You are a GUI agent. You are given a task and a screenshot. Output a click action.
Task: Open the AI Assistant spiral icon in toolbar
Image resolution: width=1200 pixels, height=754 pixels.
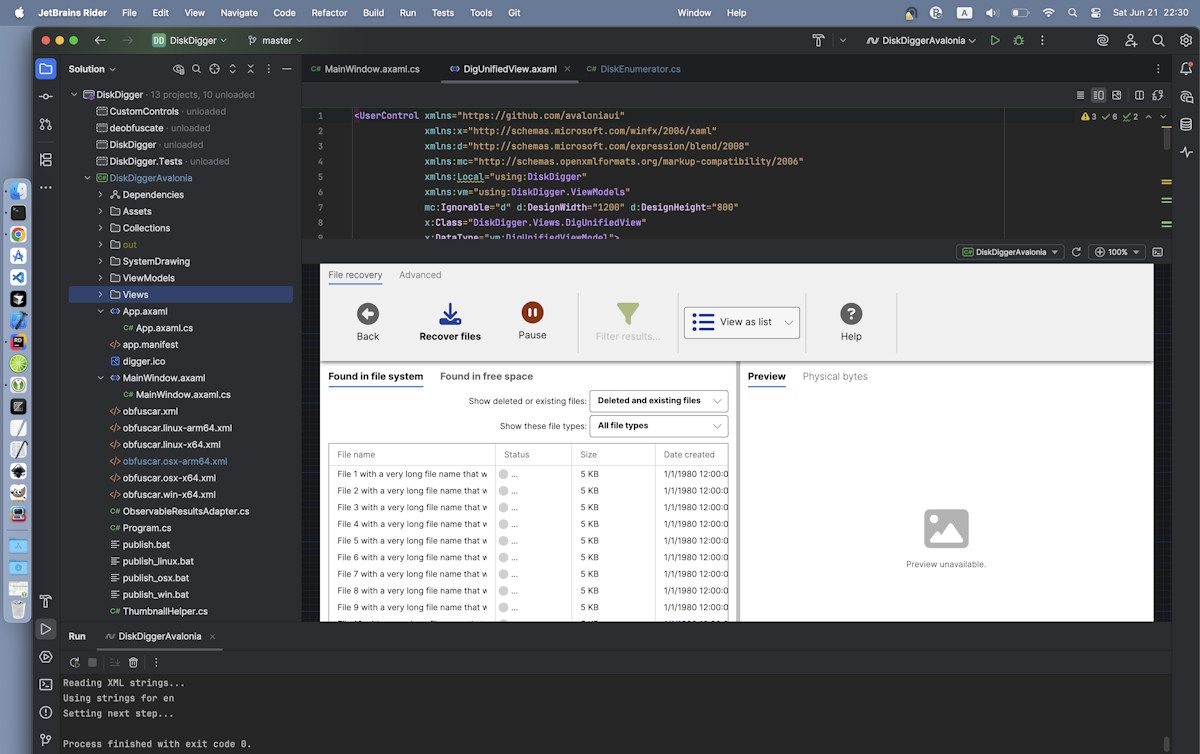pos(1103,41)
